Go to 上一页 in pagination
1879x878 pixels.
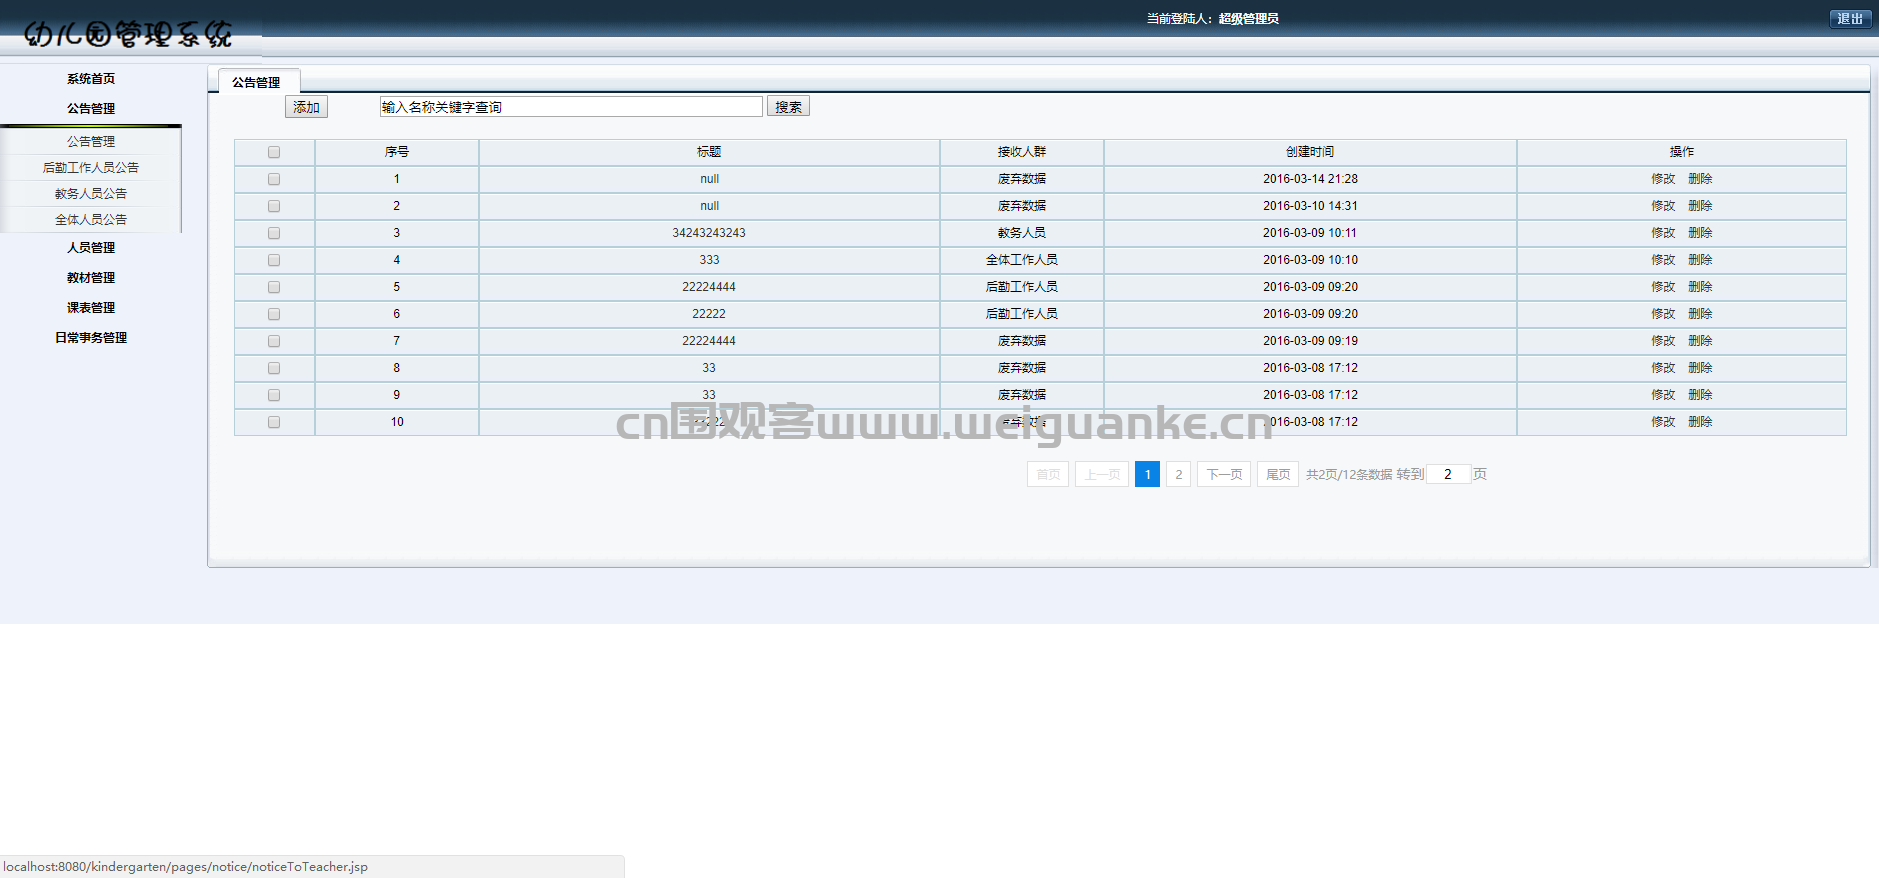[1102, 474]
